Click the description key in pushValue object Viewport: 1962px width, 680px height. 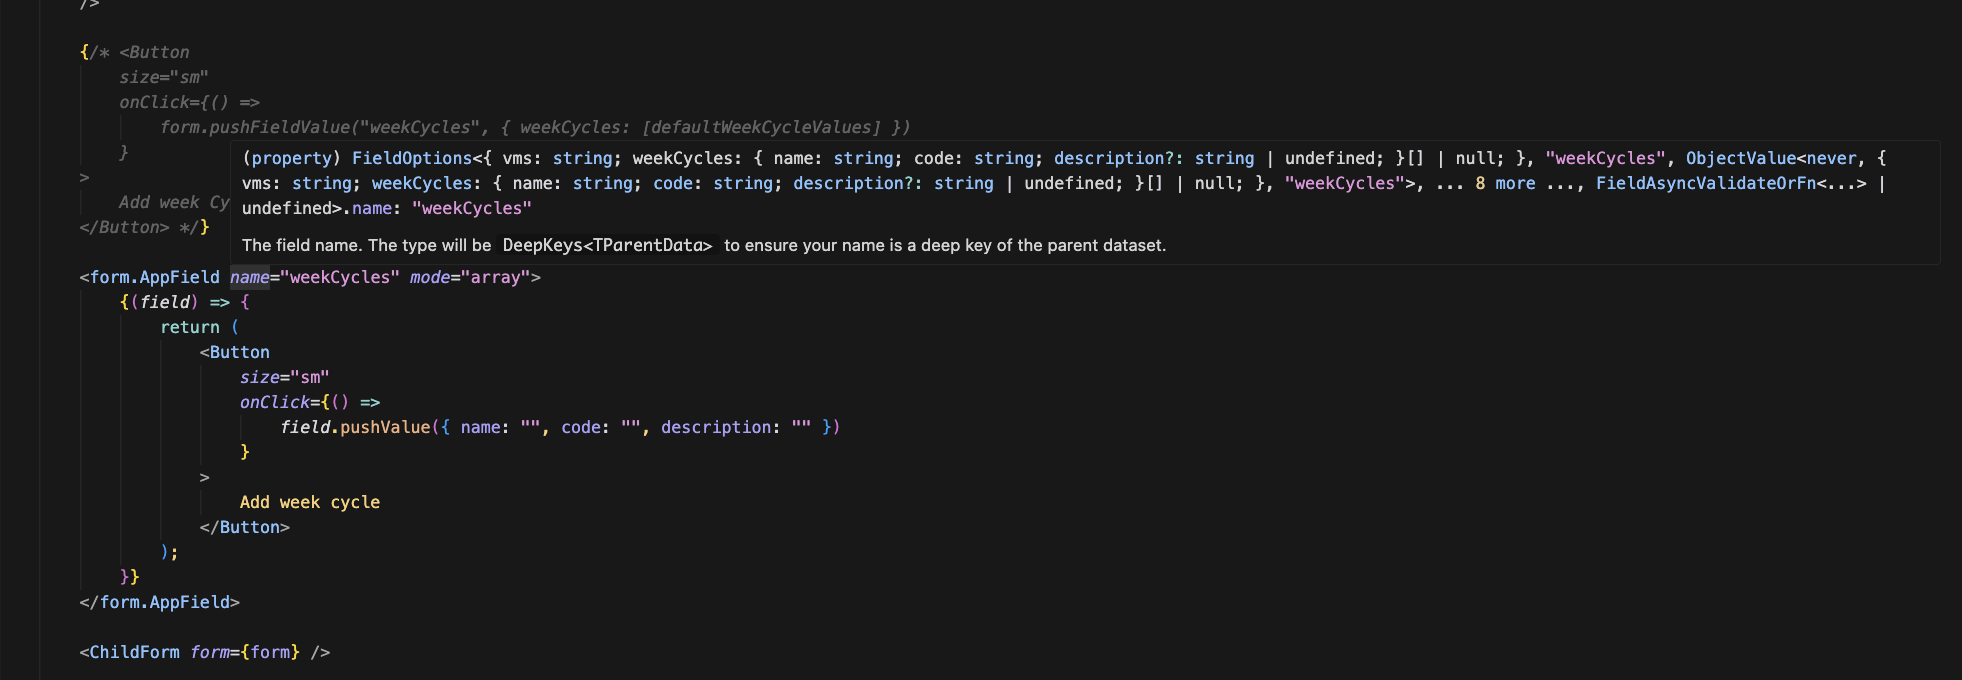point(715,427)
